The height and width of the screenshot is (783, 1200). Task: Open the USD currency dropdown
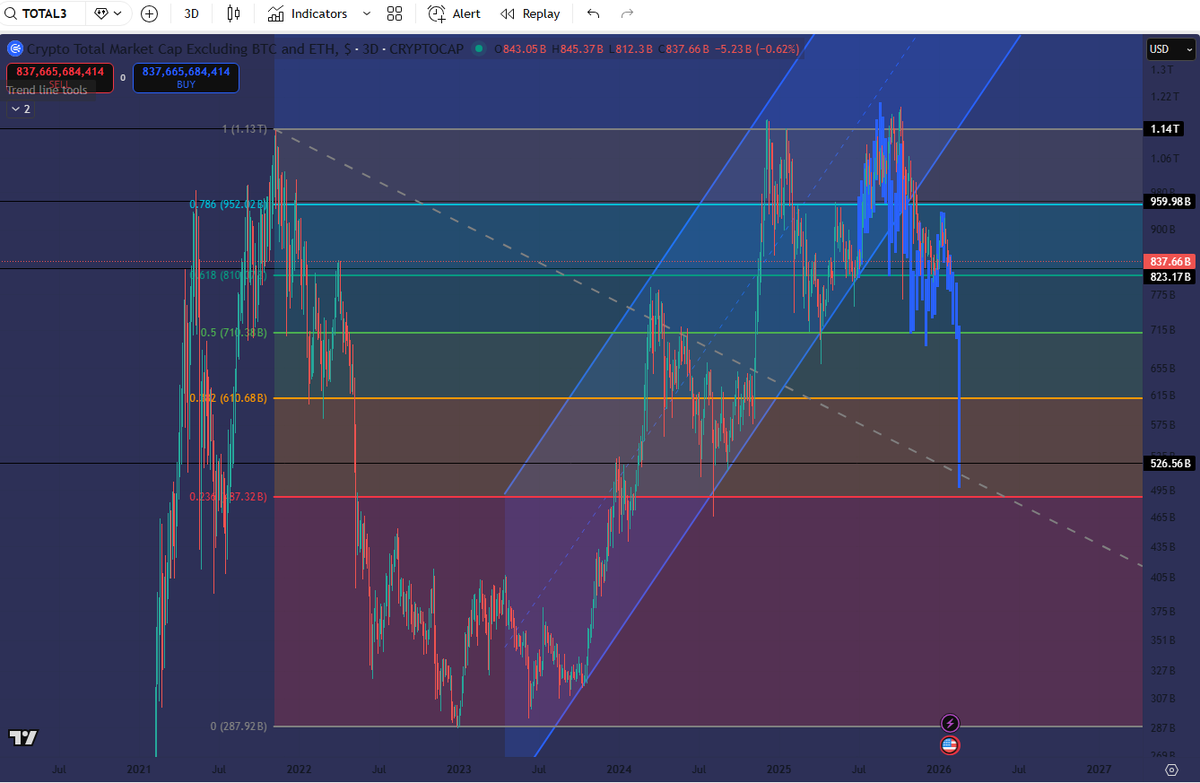(1171, 48)
